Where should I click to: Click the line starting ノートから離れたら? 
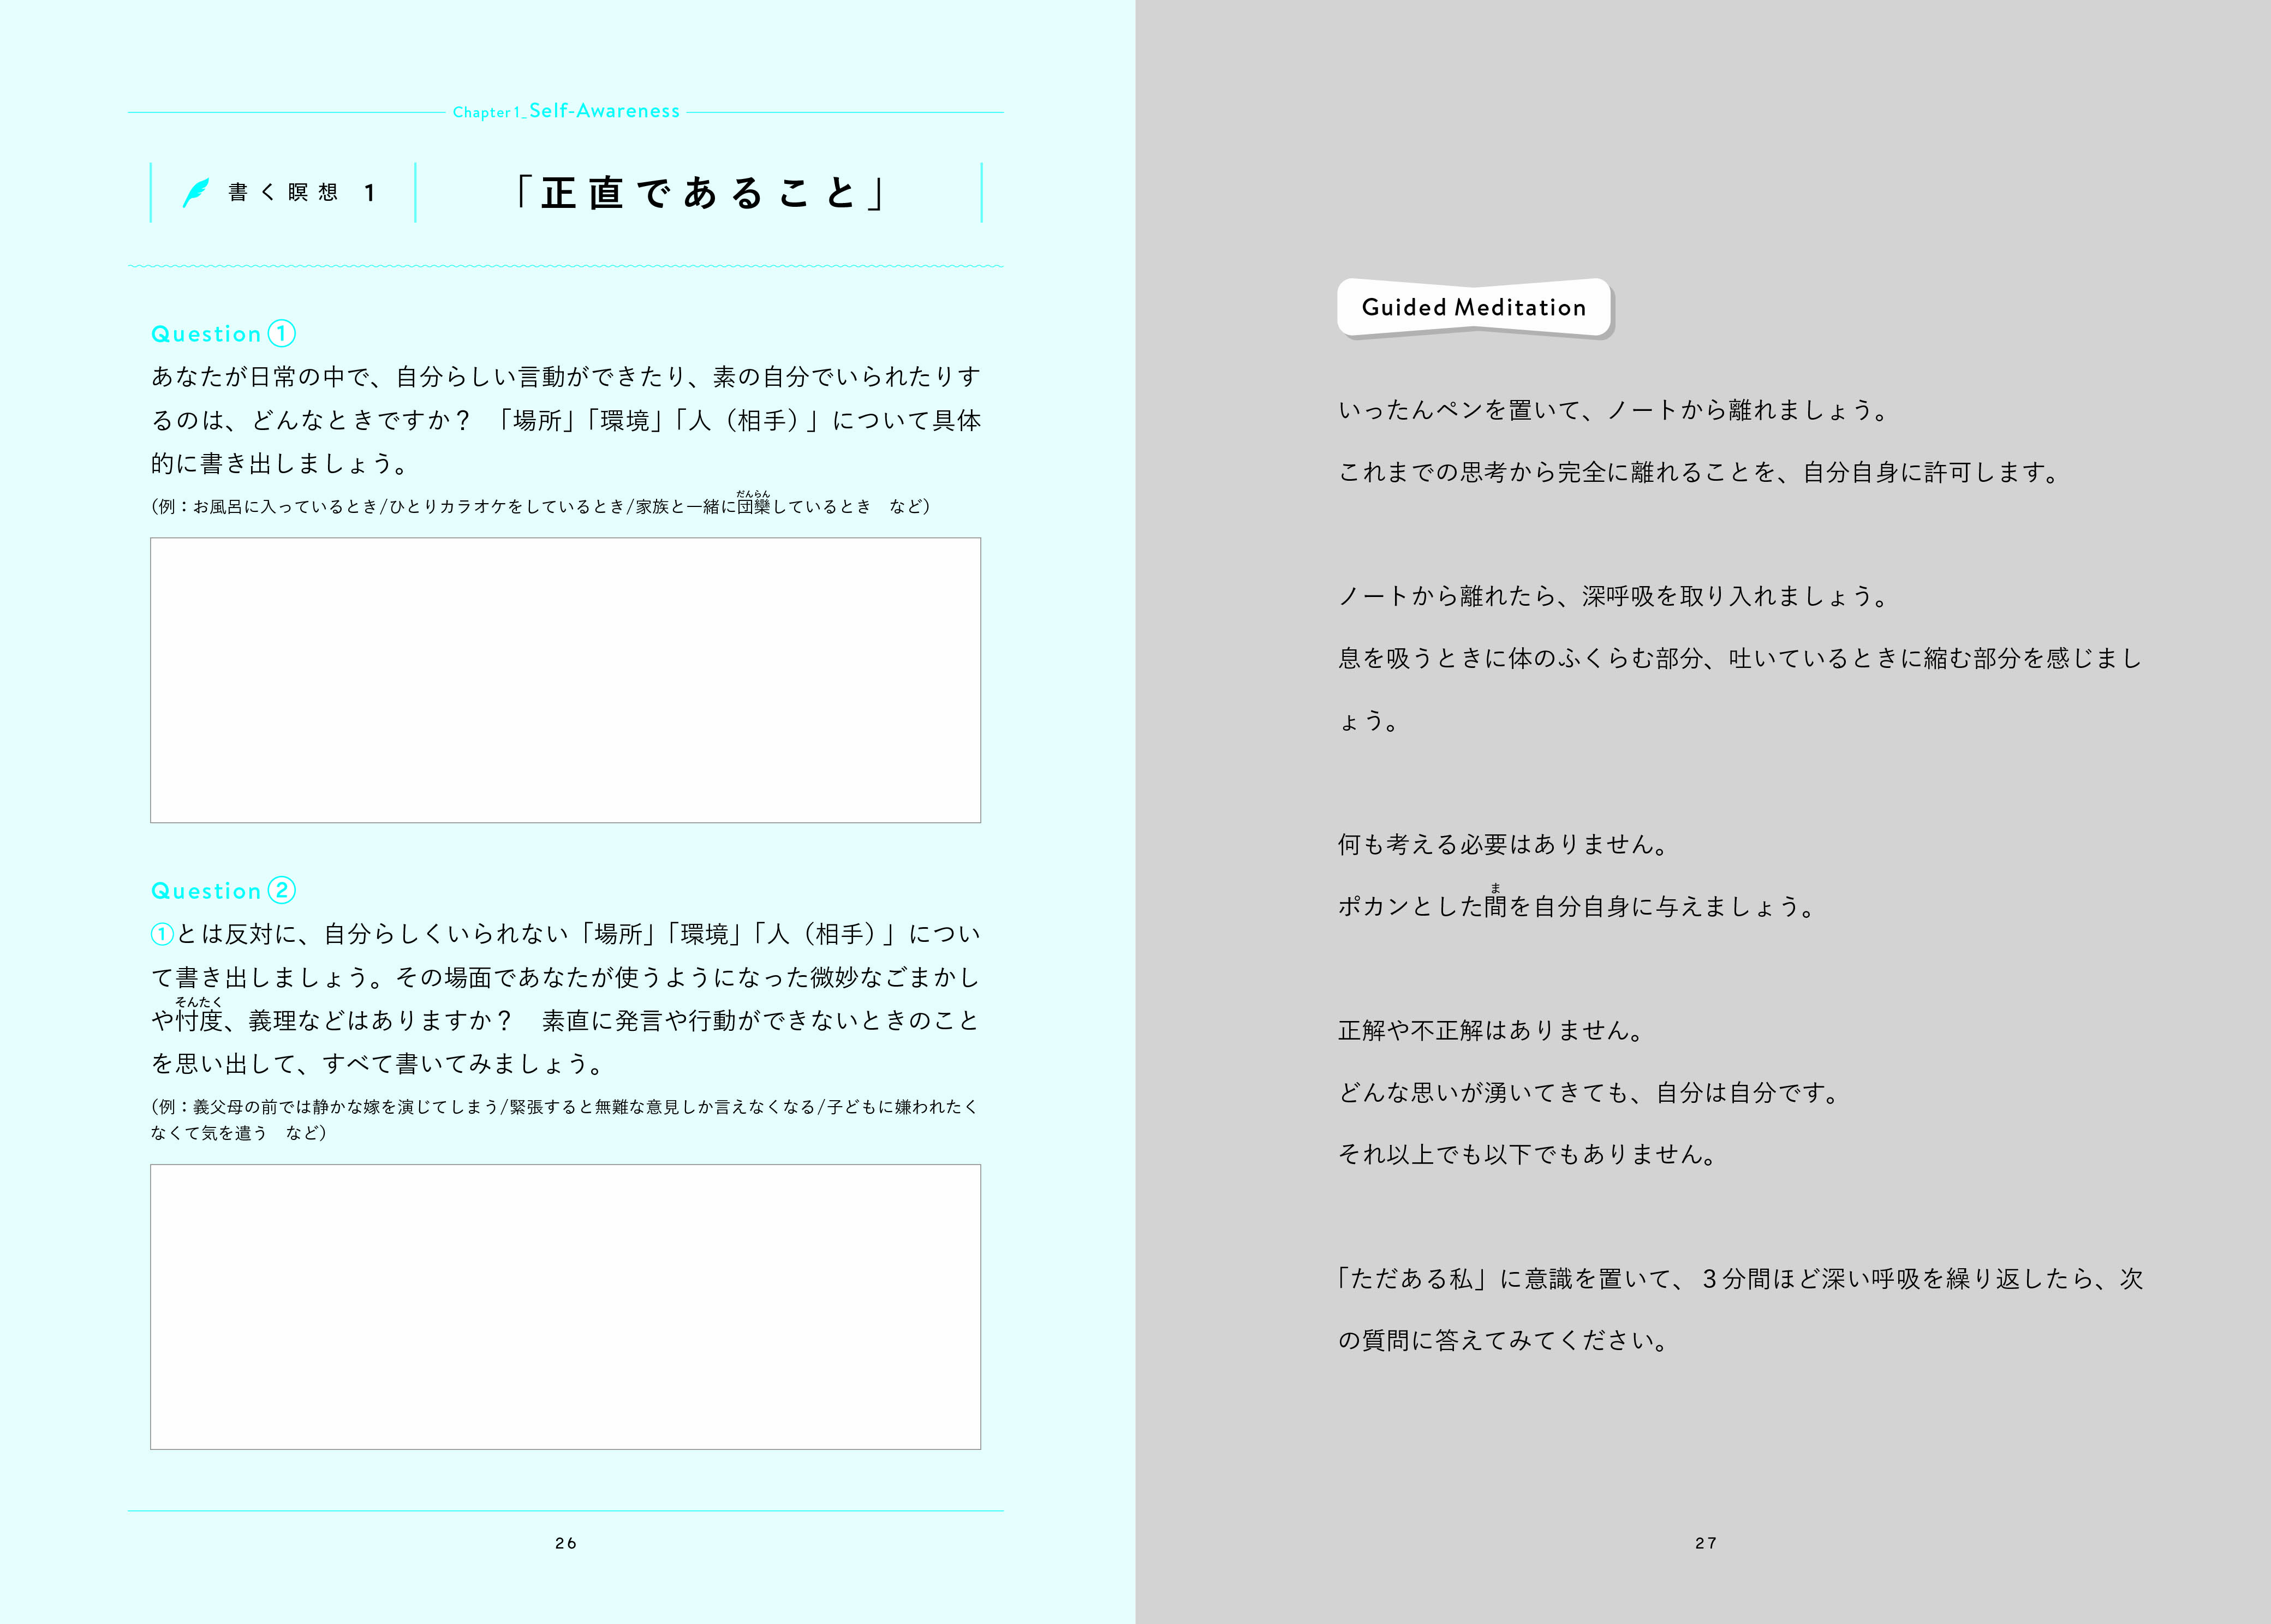coord(1613,596)
